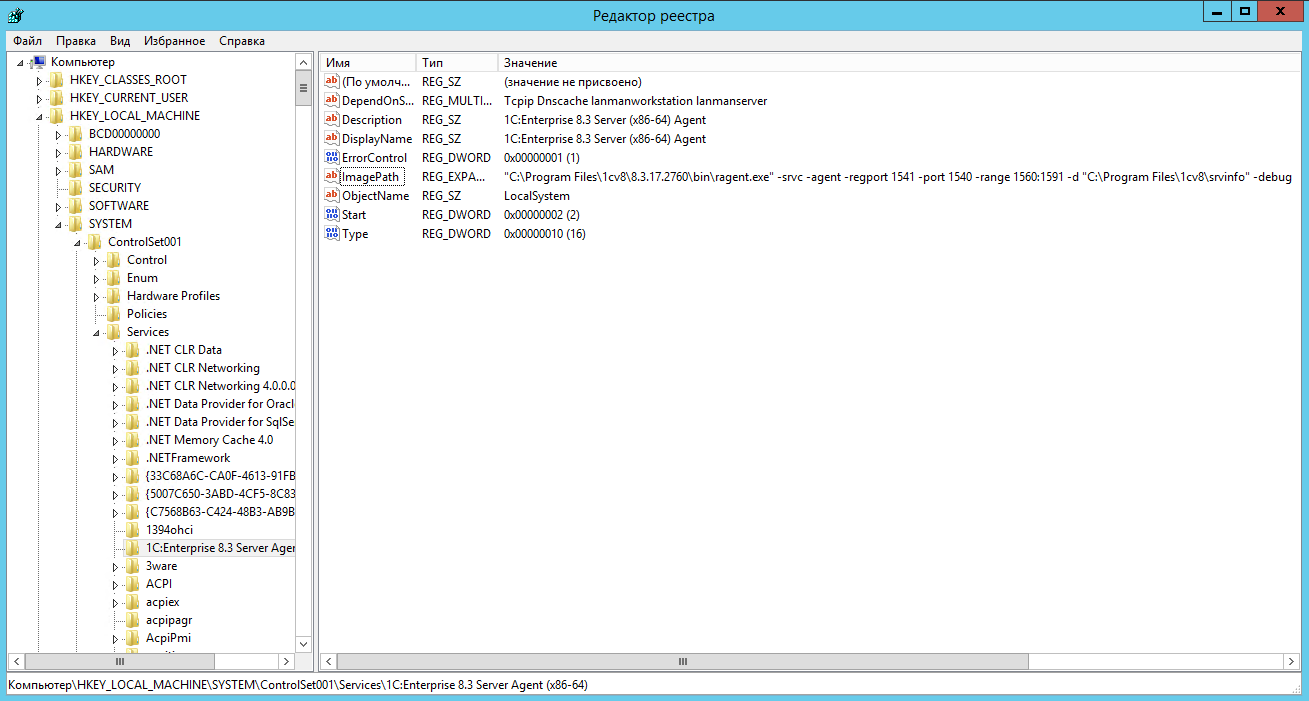The width and height of the screenshot is (1309, 701).
Task: Select the Hardware Profiles key
Action: point(173,296)
